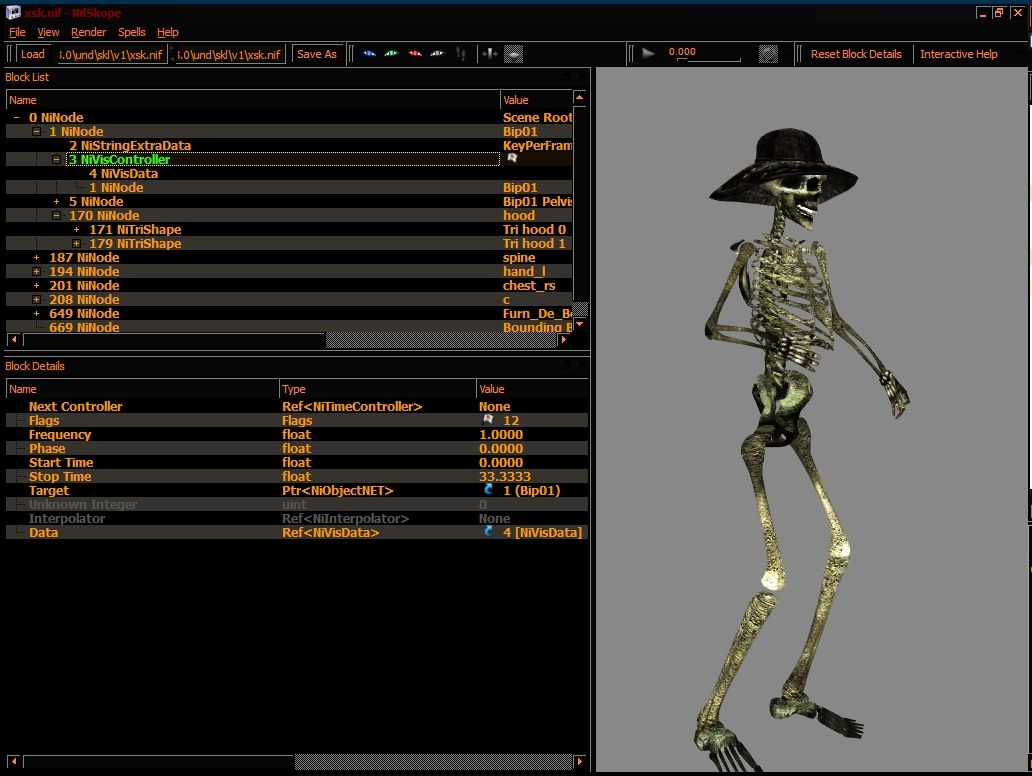Click the Value column header in Block List
The width and height of the screenshot is (1032, 776).
pos(536,100)
